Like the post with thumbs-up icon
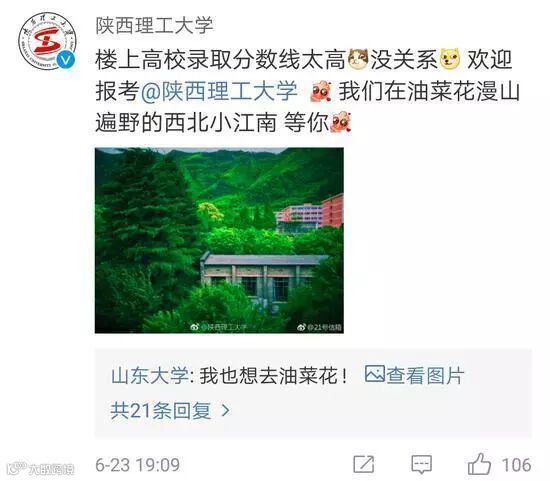 (479, 464)
